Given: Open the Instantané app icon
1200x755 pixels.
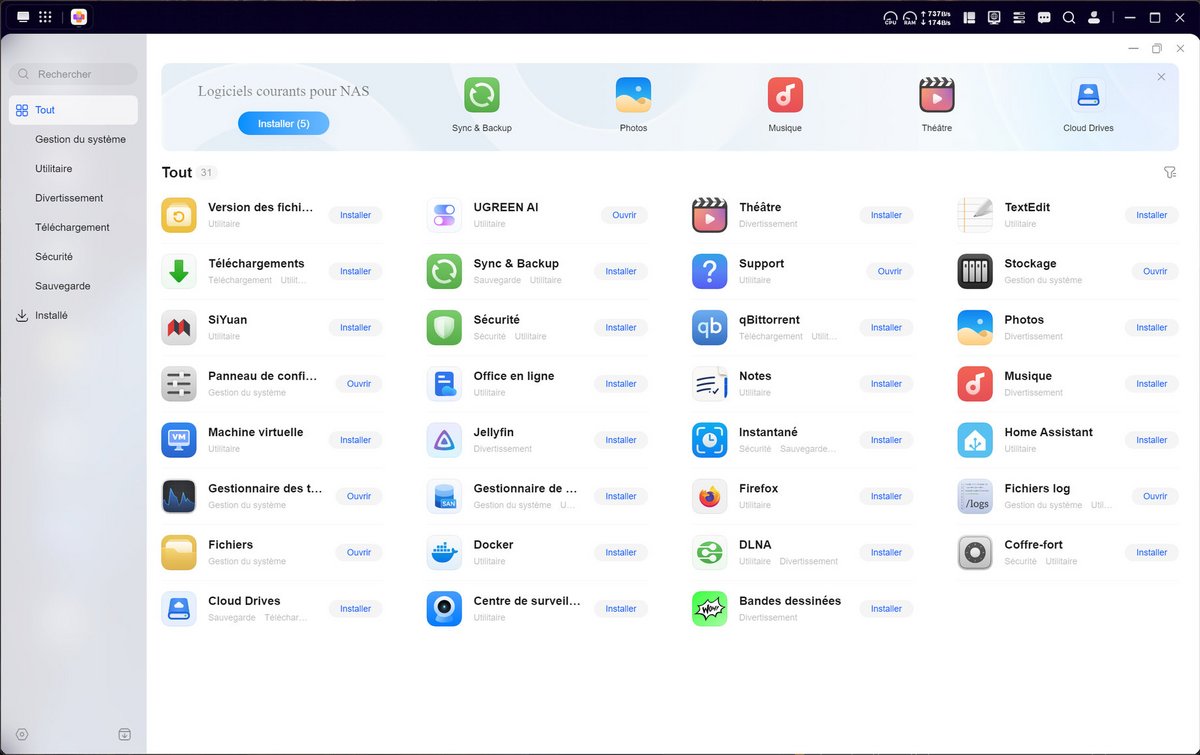Looking at the screenshot, I should (x=710, y=440).
